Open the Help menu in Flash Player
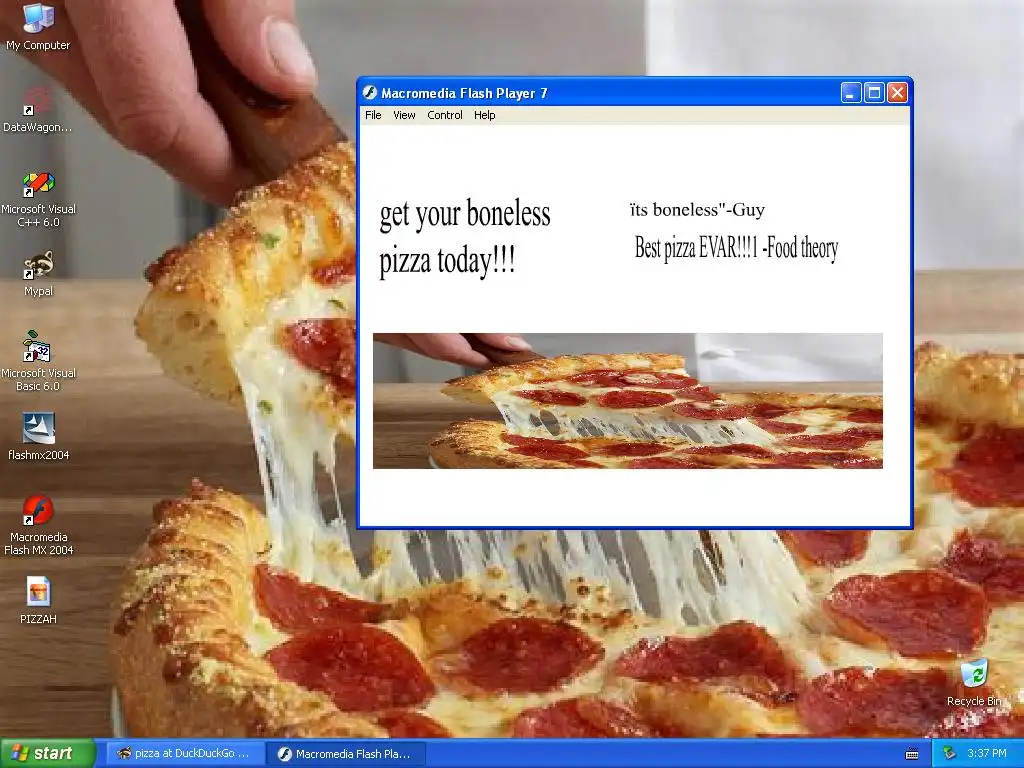1024x768 pixels. [x=485, y=115]
